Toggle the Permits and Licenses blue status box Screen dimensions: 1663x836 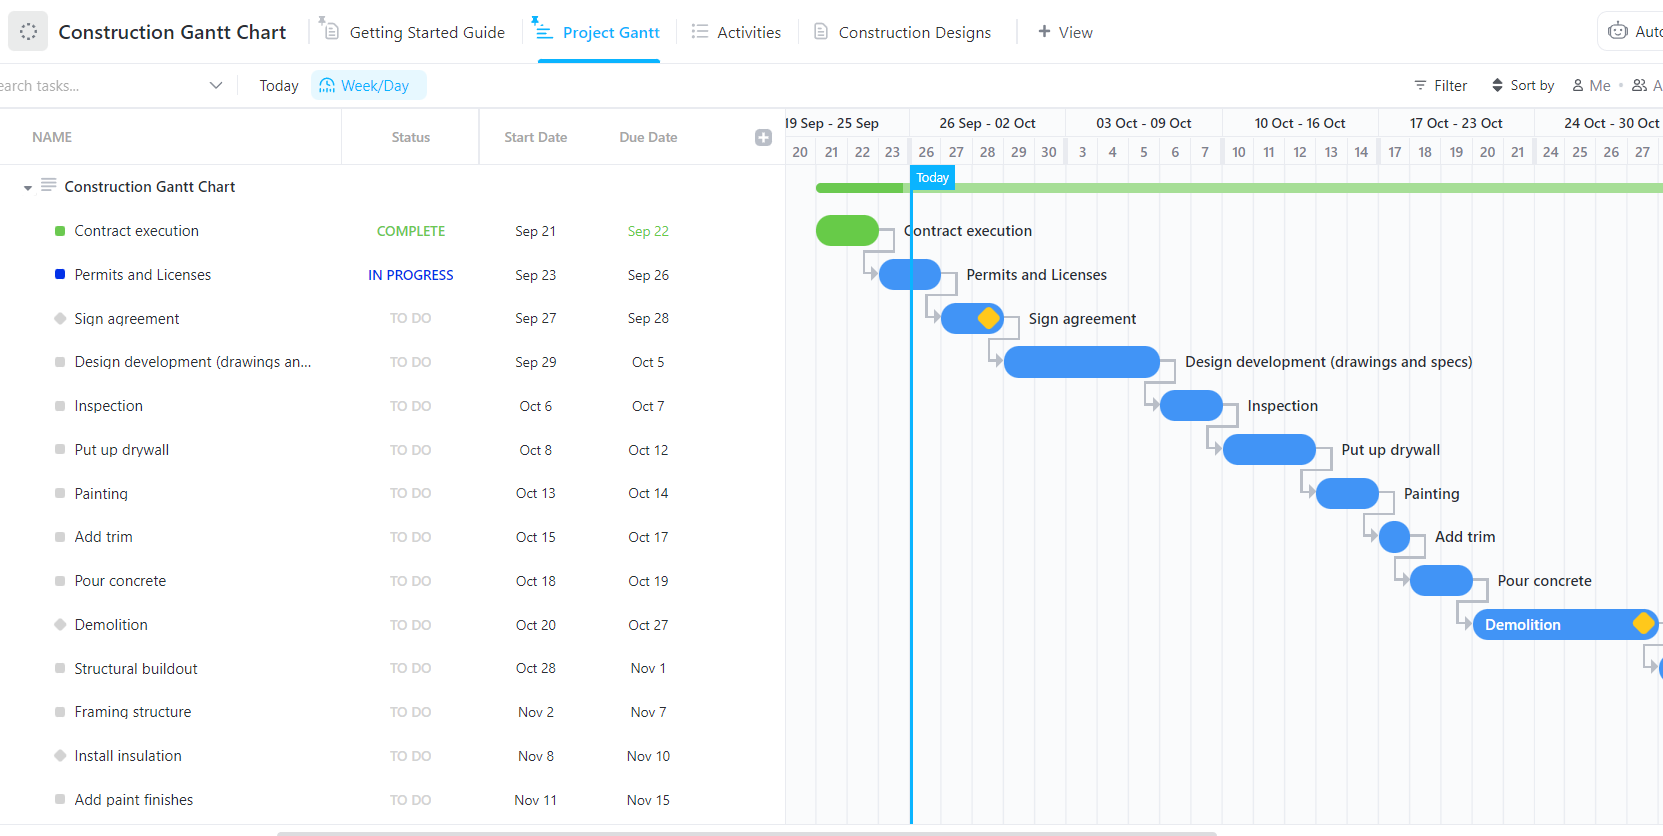(60, 275)
